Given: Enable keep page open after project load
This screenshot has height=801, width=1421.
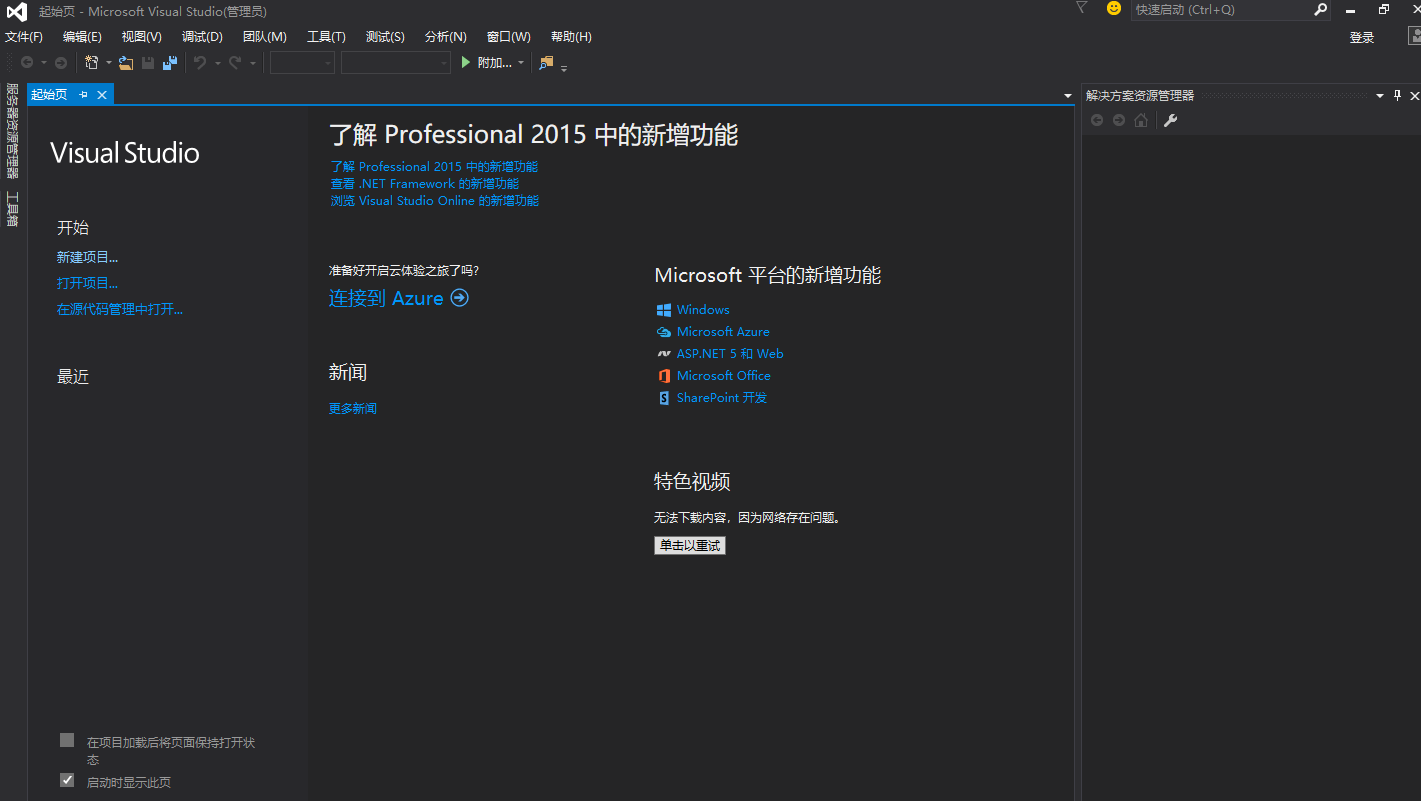Looking at the screenshot, I should coord(67,741).
